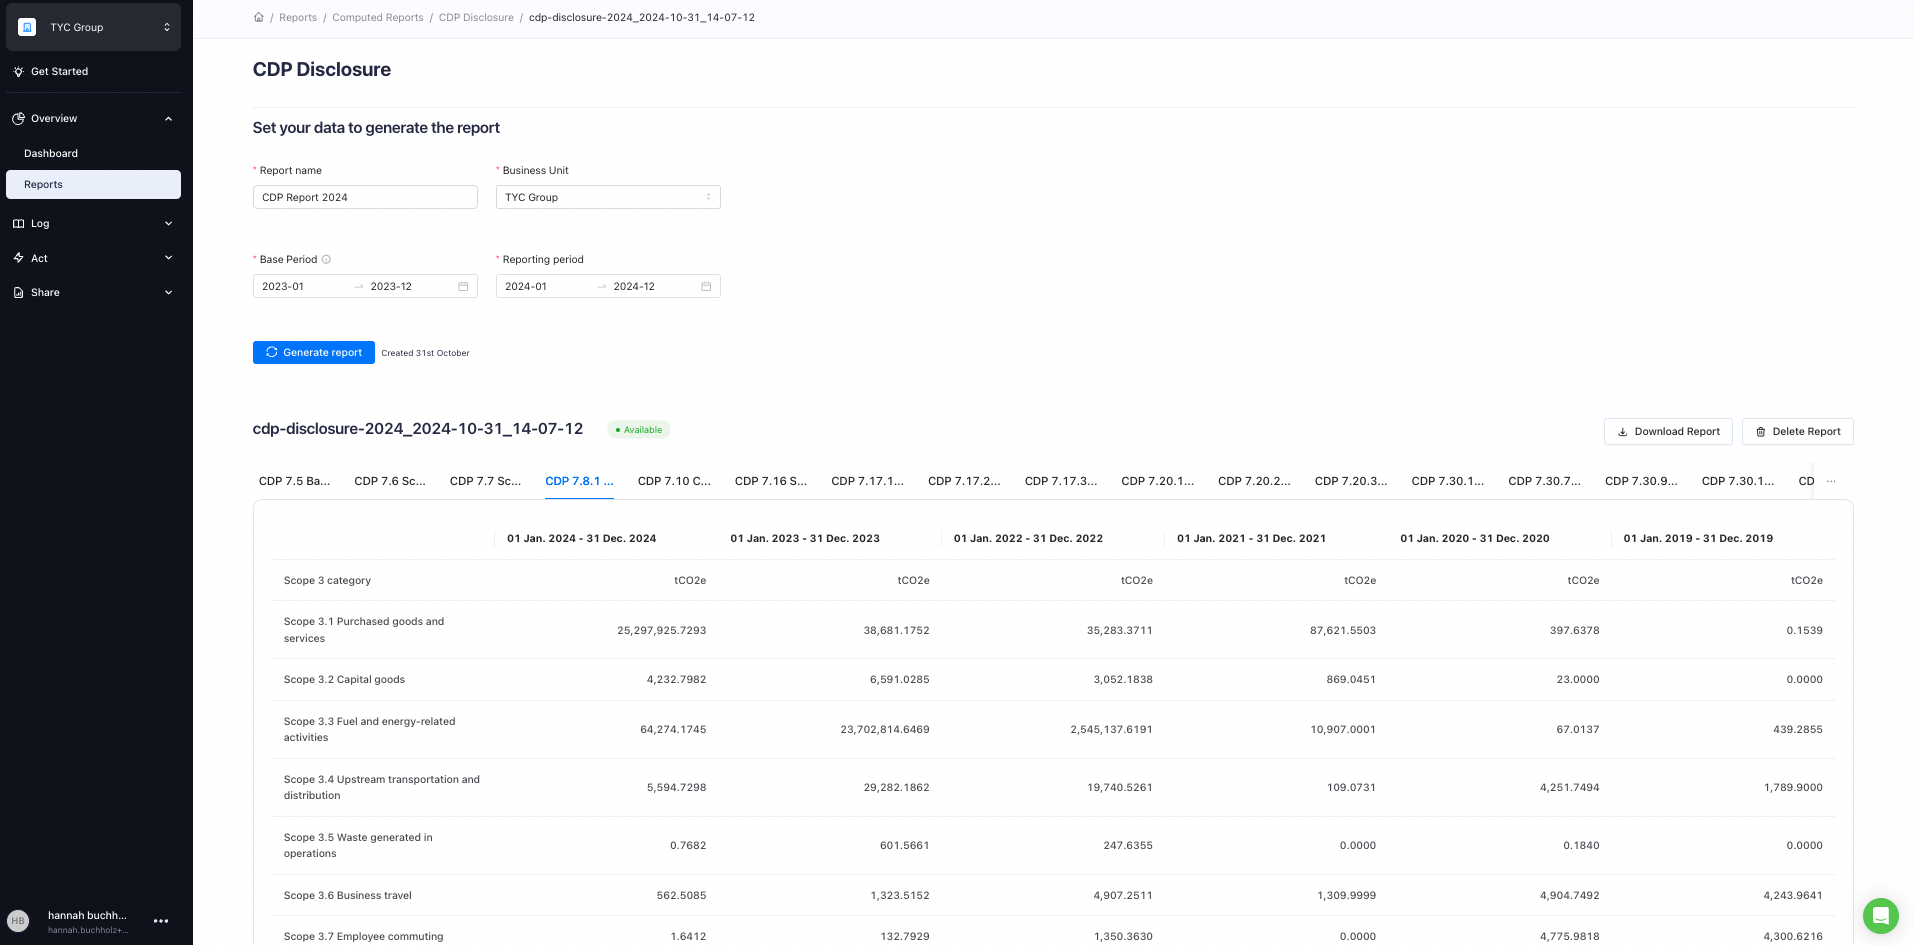Viewport: 1914px width, 945px height.
Task: Go to Computed Reports breadcrumb link
Action: (378, 17)
